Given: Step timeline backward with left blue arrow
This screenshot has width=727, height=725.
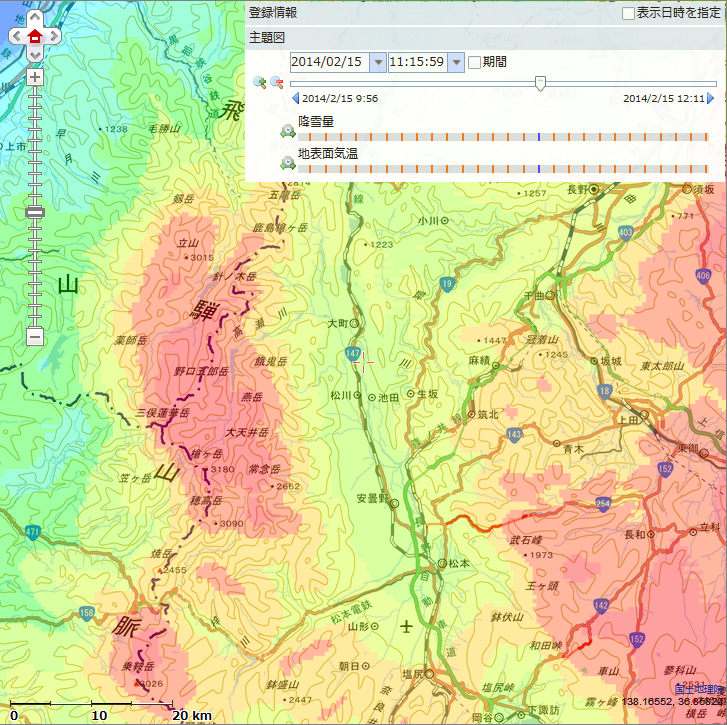Looking at the screenshot, I should tap(295, 98).
